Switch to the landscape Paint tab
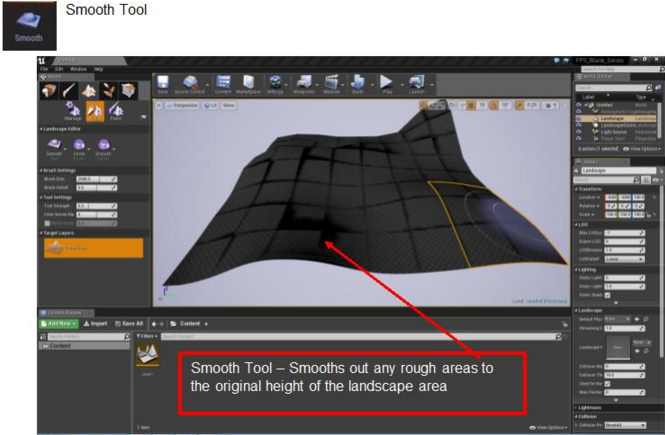This screenshot has width=665, height=435. click(116, 111)
